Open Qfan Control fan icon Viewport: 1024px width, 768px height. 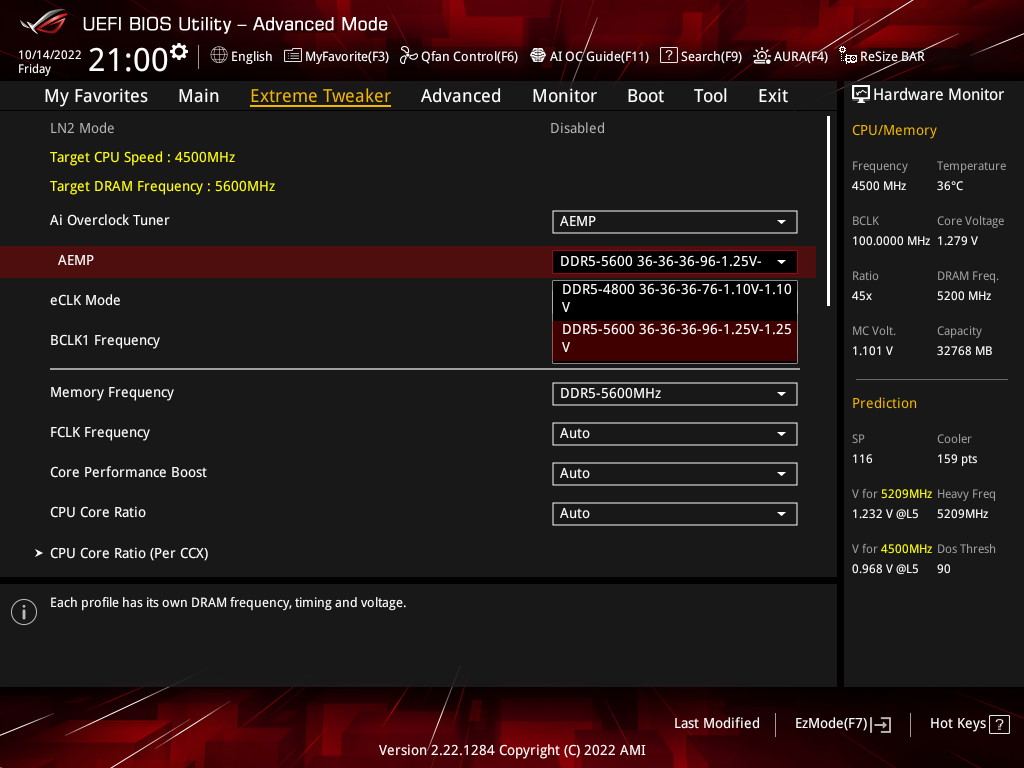pyautogui.click(x=409, y=56)
